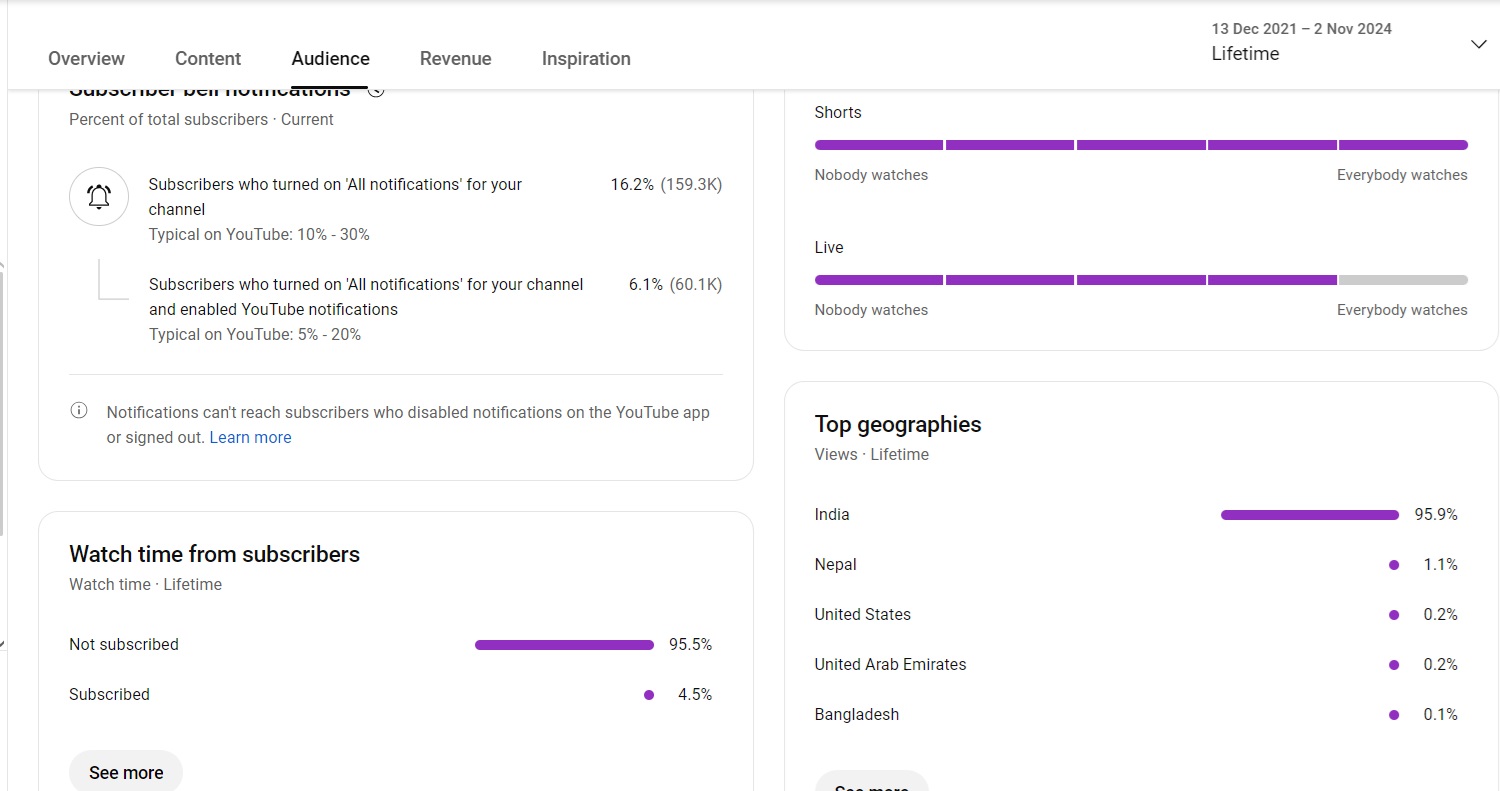Image resolution: width=1500 pixels, height=791 pixels.
Task: Click the Nepal row dot indicator
Action: pos(1394,565)
